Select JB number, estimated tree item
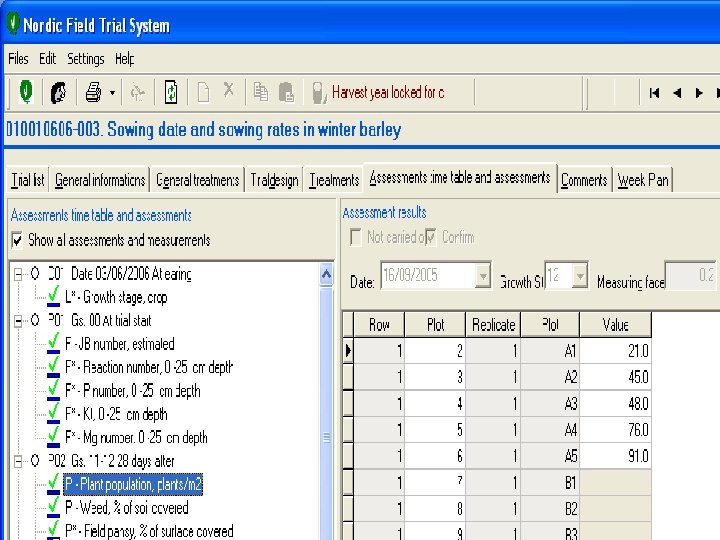Viewport: 720px width, 540px height. (119, 344)
